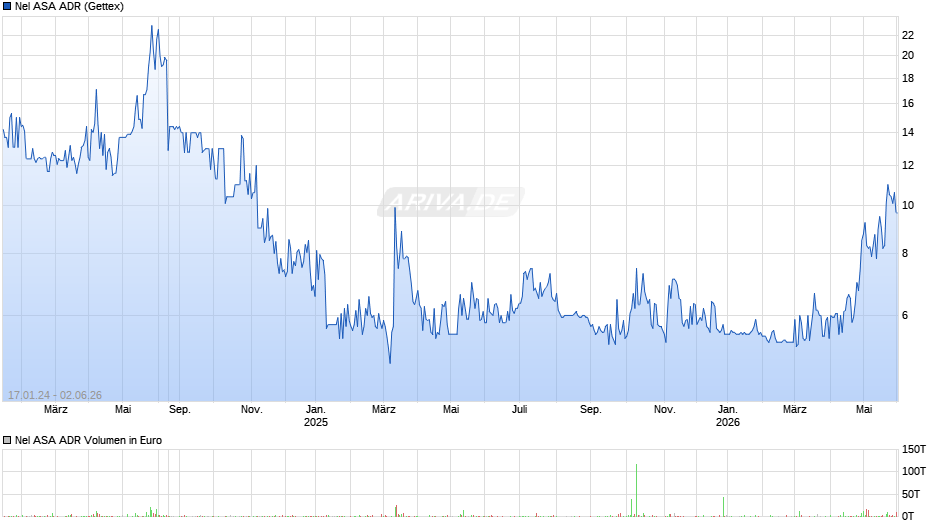The width and height of the screenshot is (940, 526).
Task: Click the price axis label 6
Action: (905, 315)
